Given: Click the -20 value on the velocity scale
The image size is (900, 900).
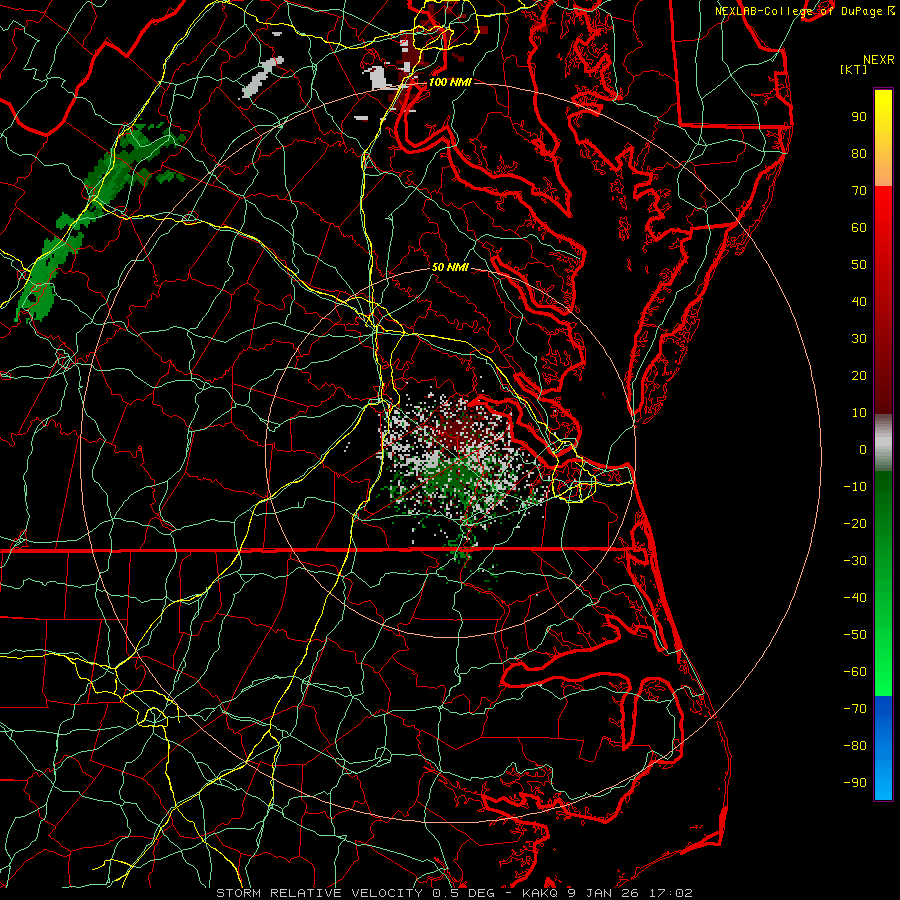Looking at the screenshot, I should click(x=855, y=524).
